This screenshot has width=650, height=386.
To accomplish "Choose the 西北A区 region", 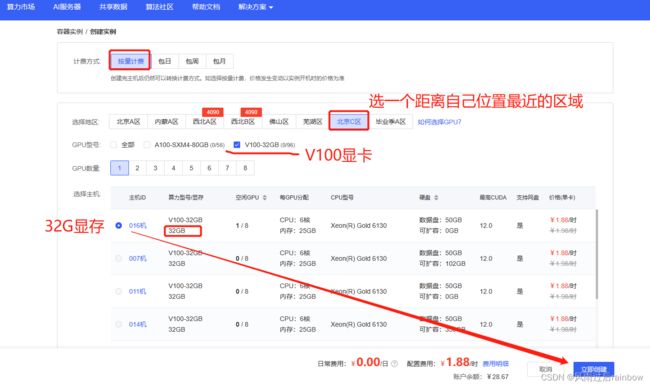I will pyautogui.click(x=204, y=121).
